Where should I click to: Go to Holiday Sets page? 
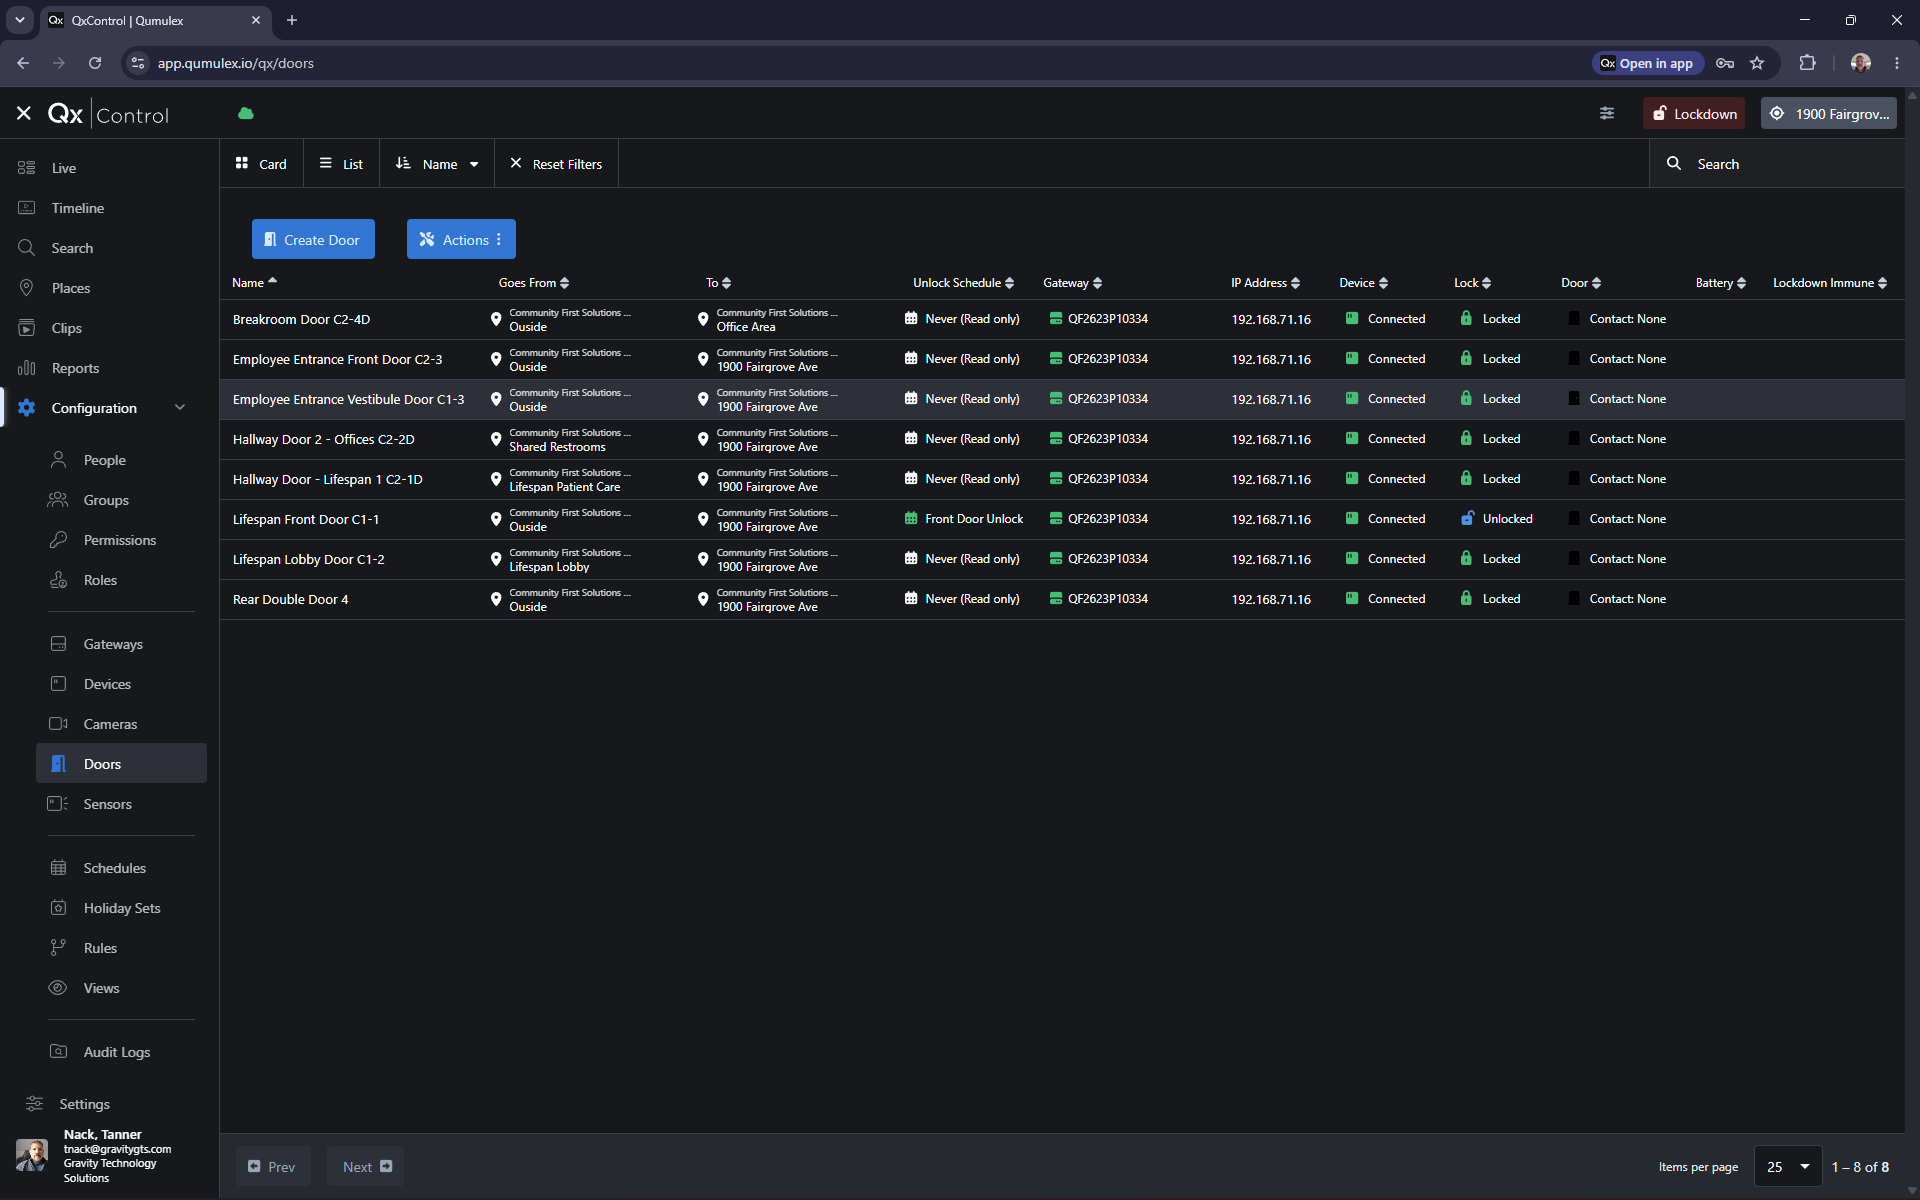[x=121, y=908]
